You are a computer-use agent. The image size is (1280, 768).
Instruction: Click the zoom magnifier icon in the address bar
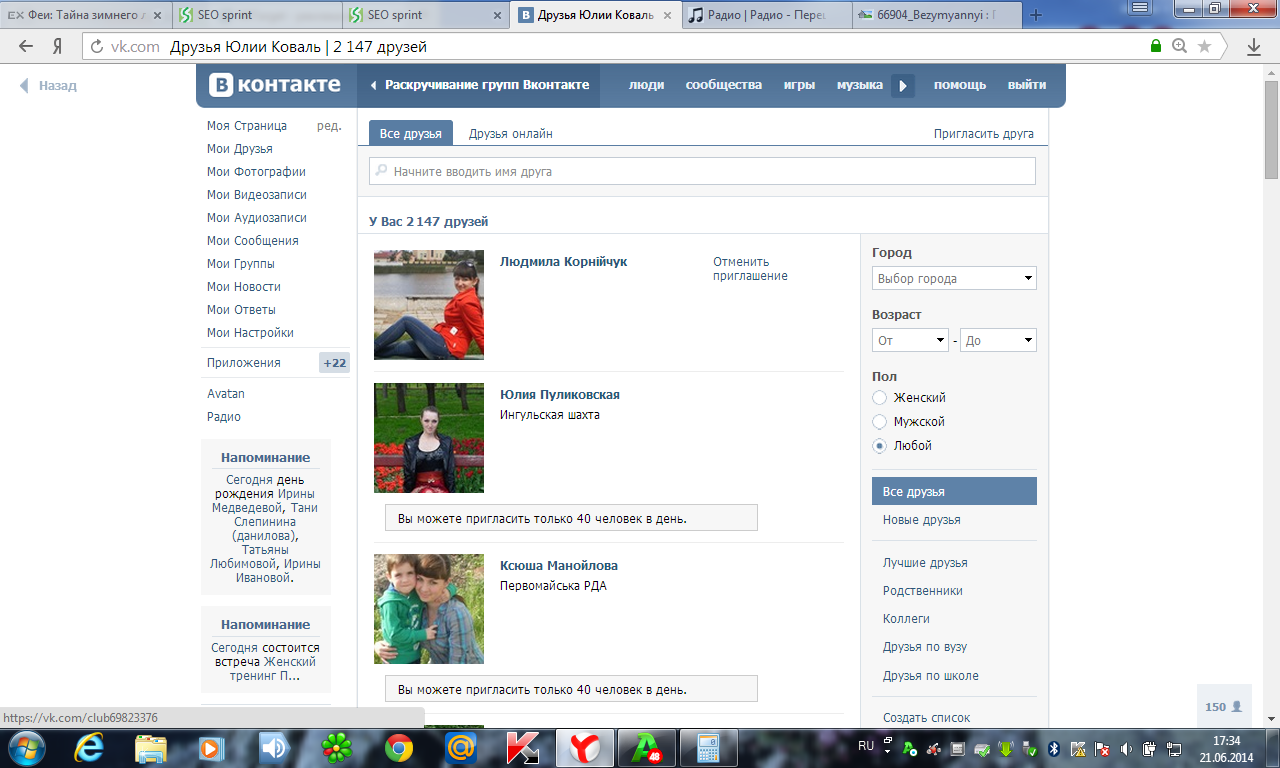[1180, 46]
